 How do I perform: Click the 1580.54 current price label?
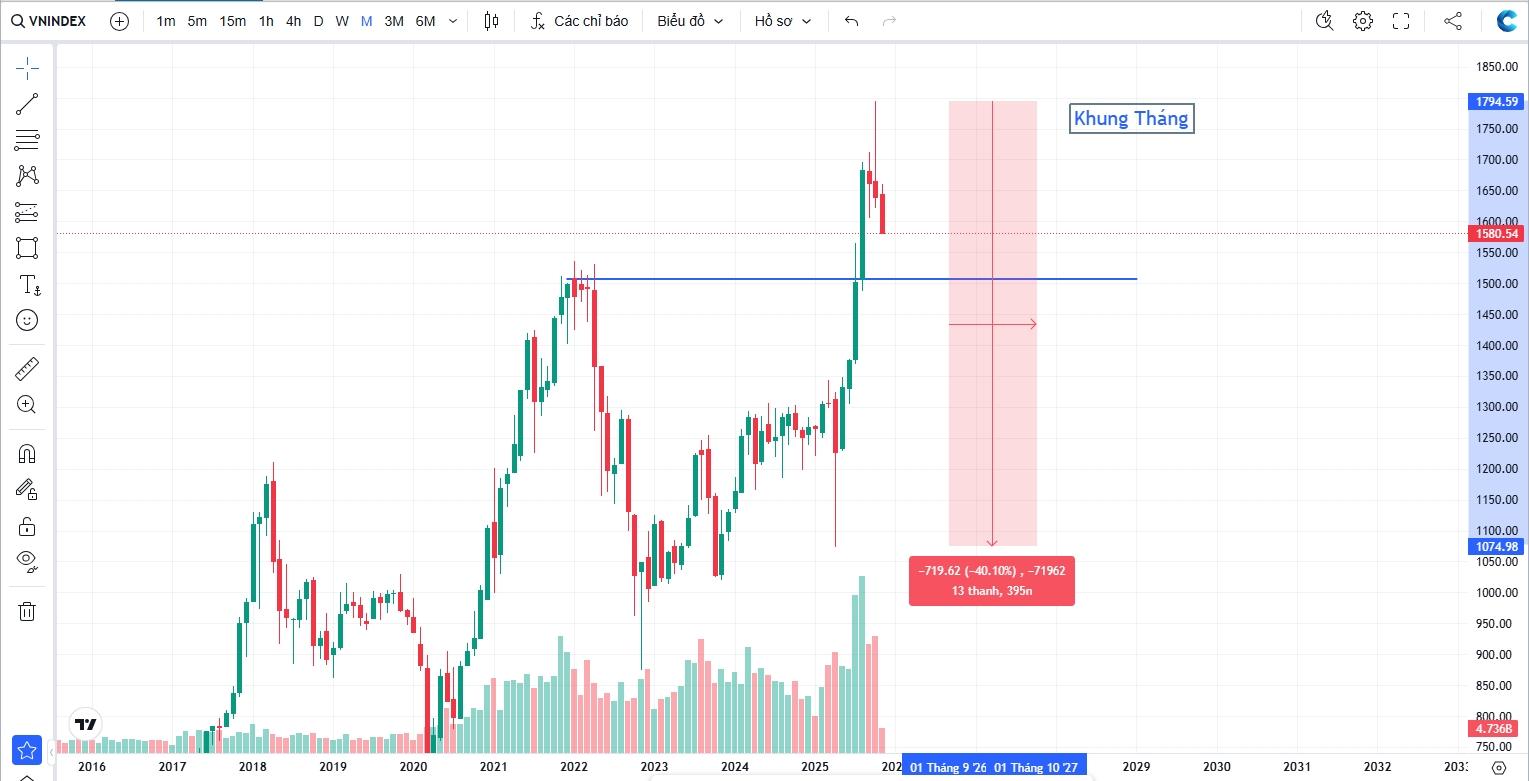click(1495, 234)
